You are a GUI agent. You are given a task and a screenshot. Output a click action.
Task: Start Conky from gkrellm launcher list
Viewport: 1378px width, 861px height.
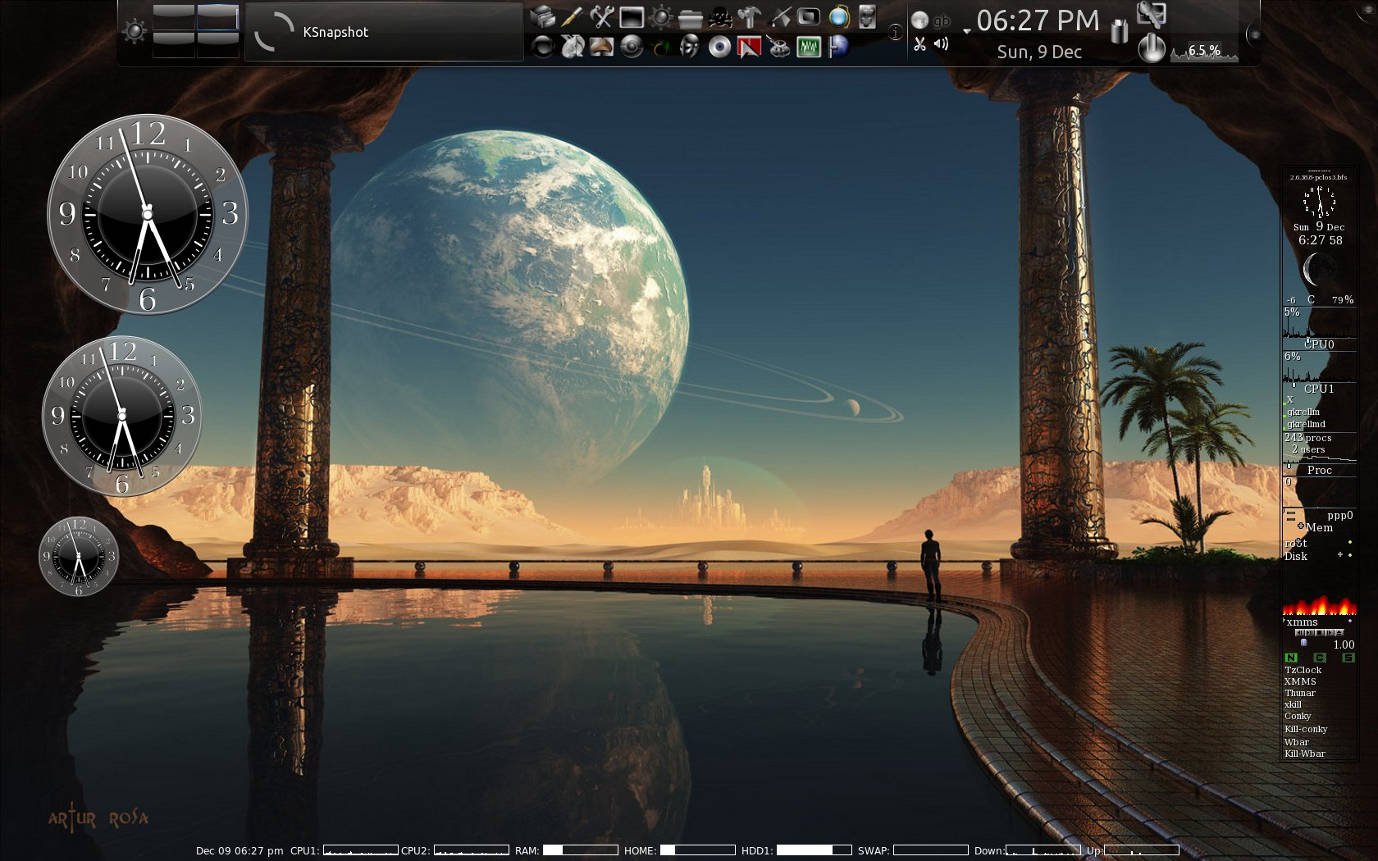pos(1297,717)
